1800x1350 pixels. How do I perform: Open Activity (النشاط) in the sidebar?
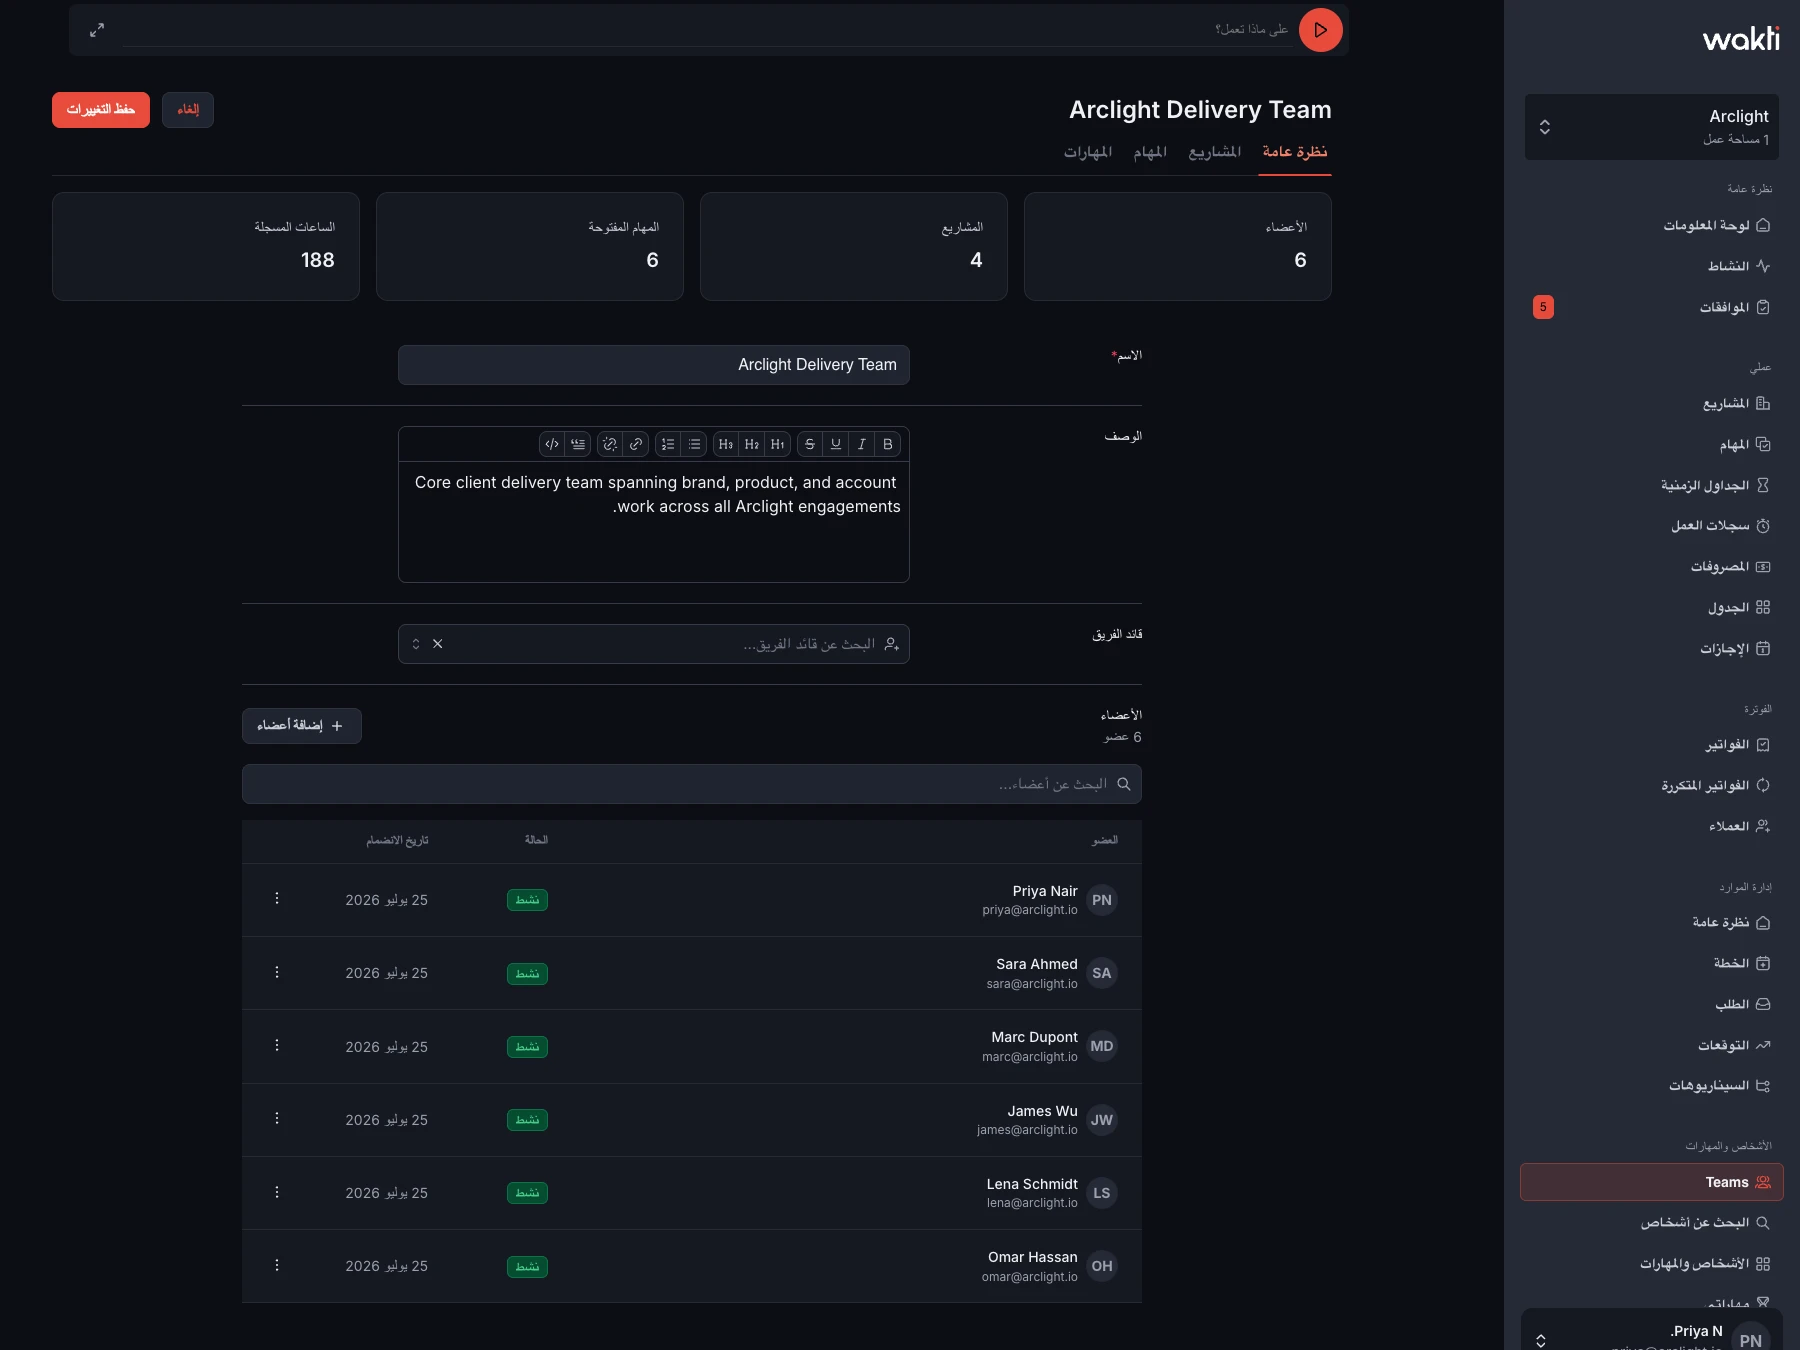[x=1652, y=266]
